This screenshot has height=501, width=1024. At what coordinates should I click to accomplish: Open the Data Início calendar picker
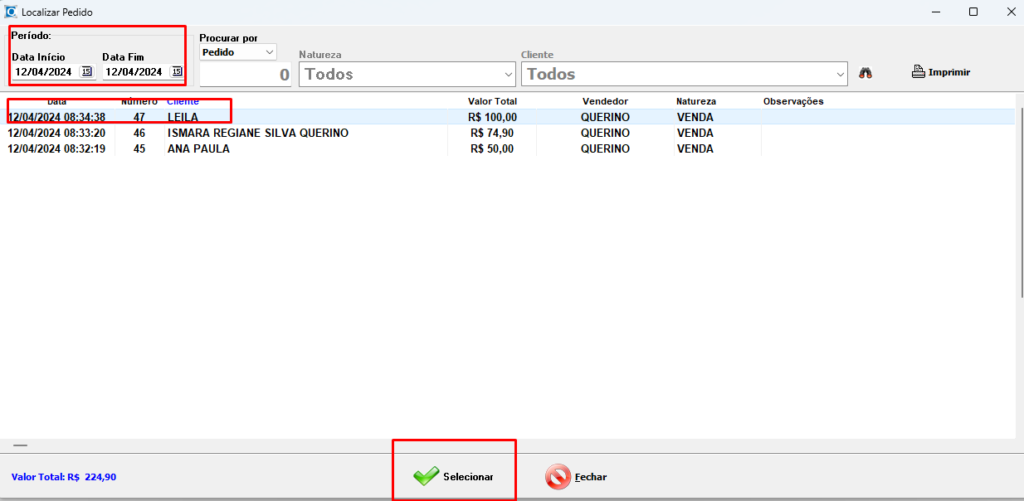pyautogui.click(x=86, y=72)
